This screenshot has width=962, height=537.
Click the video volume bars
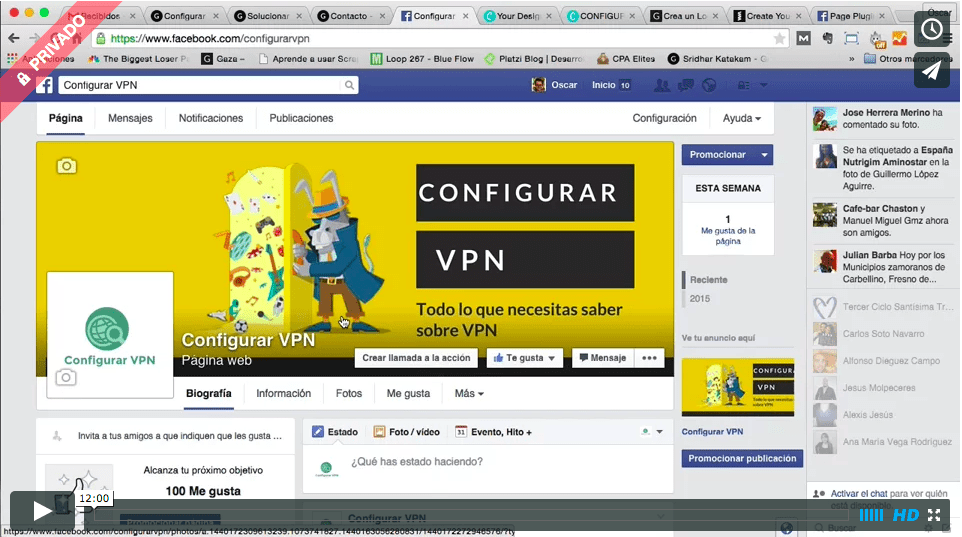point(871,515)
